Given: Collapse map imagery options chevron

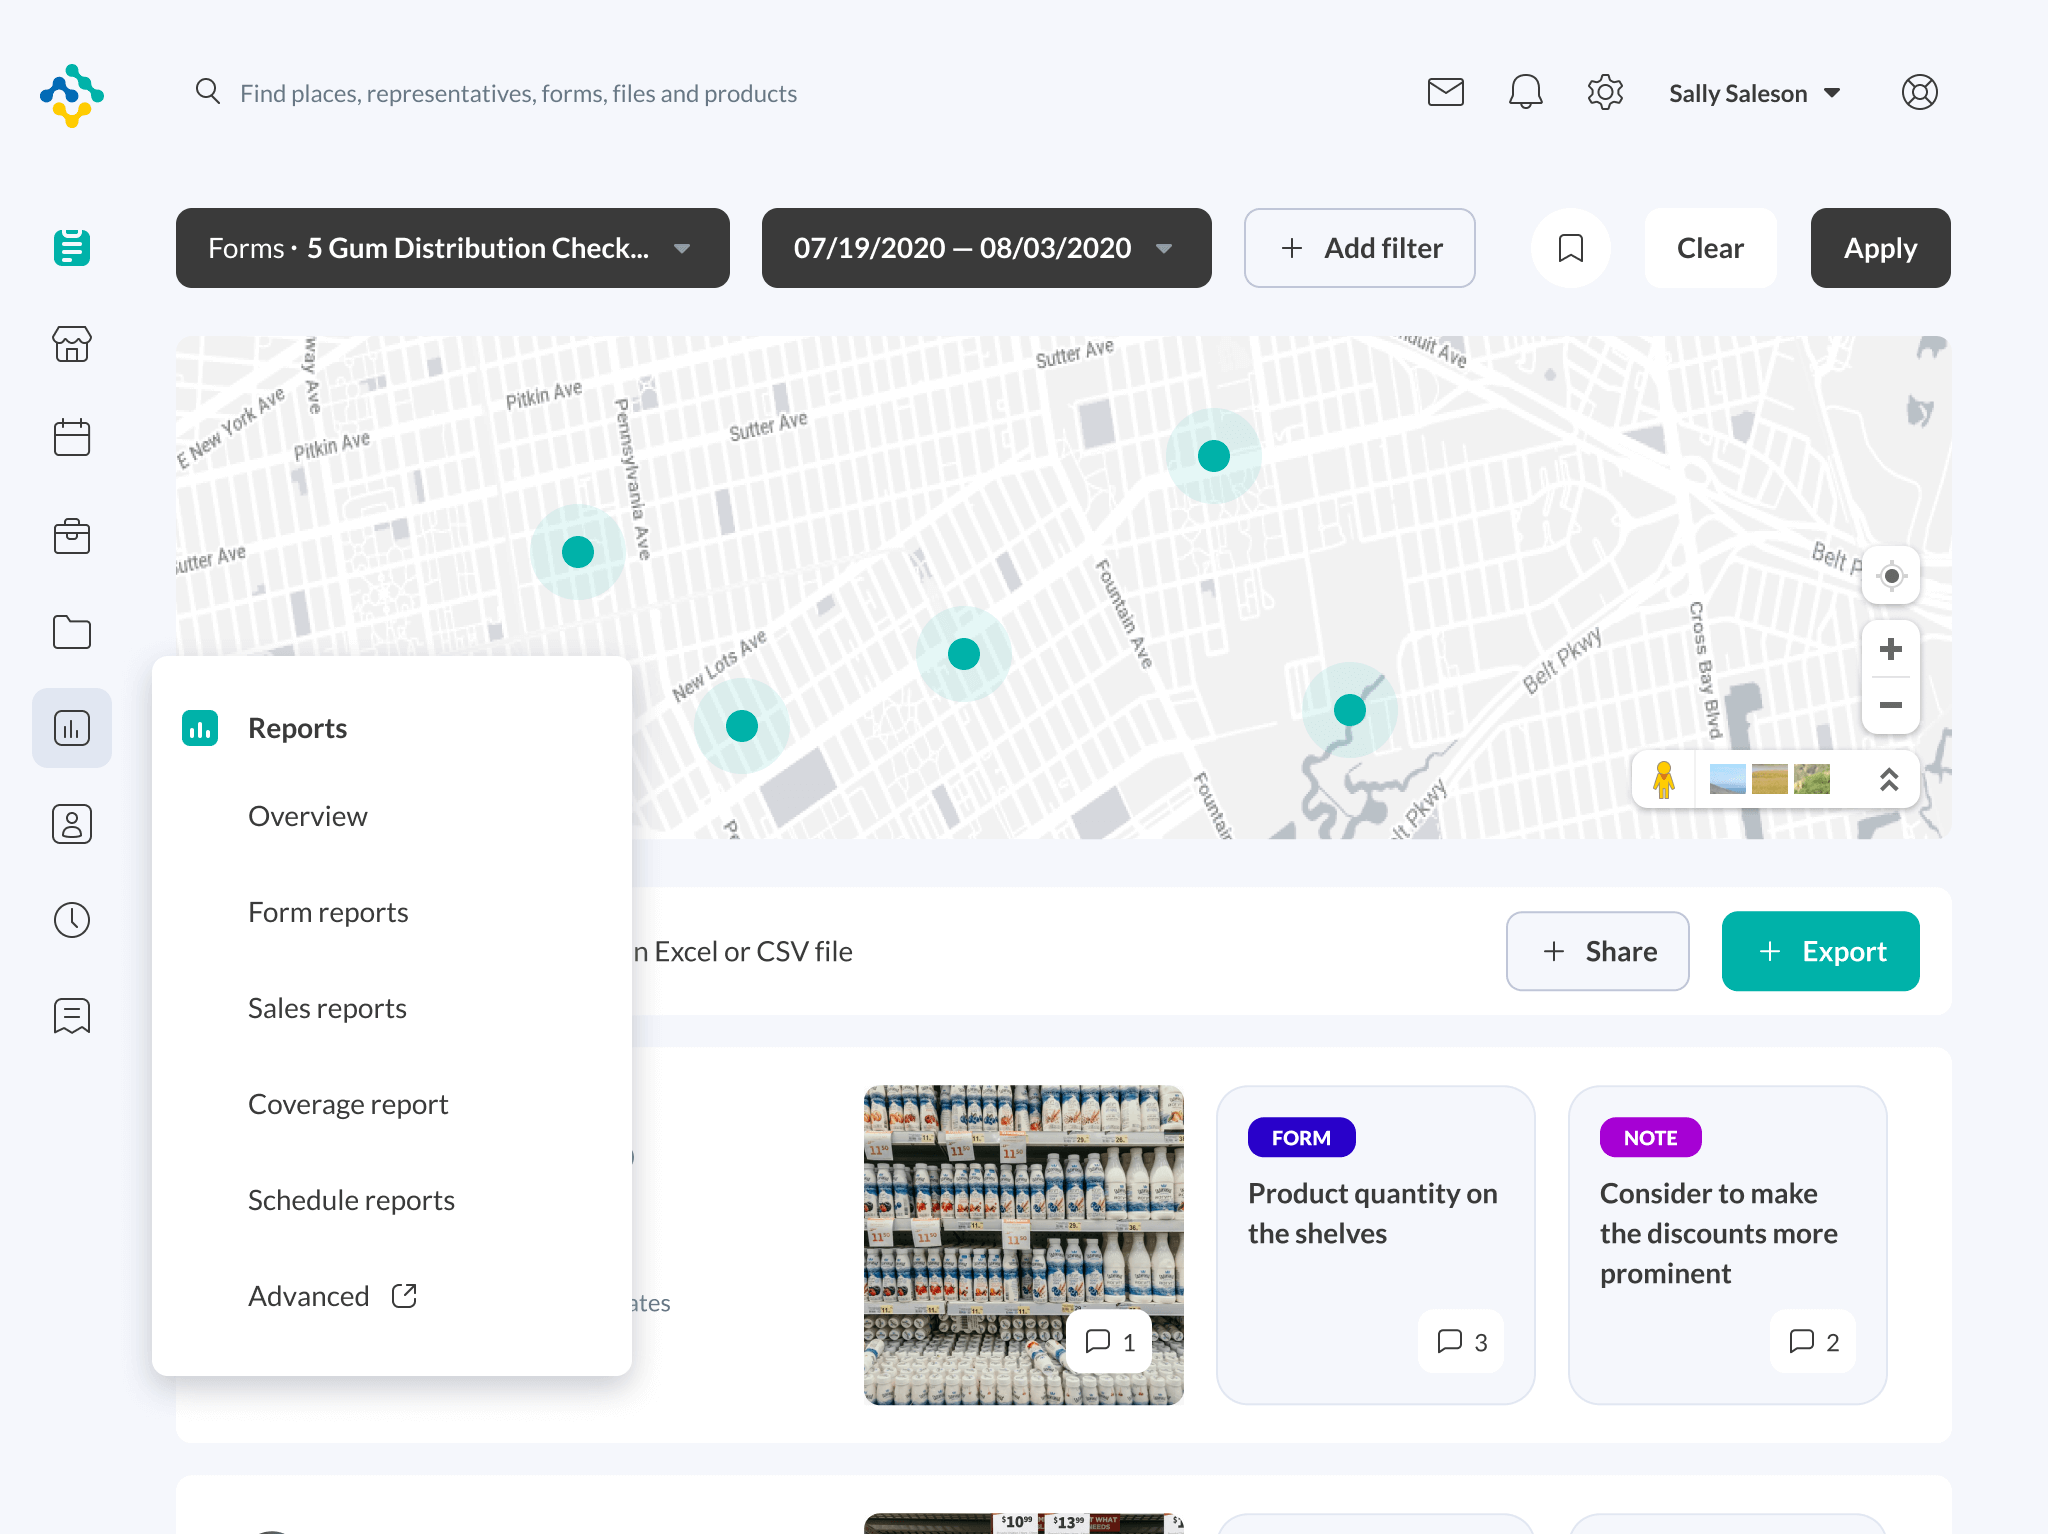Looking at the screenshot, I should tap(1888, 779).
